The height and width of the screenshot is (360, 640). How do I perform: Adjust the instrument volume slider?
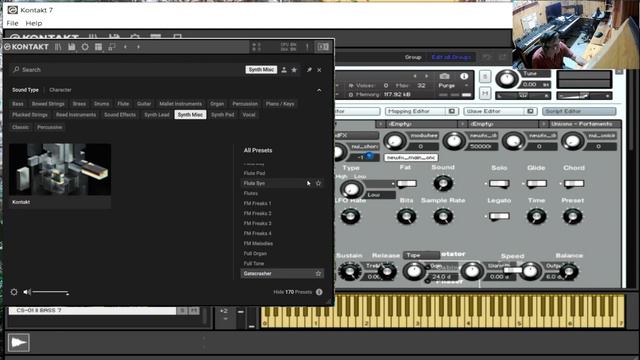point(584,96)
